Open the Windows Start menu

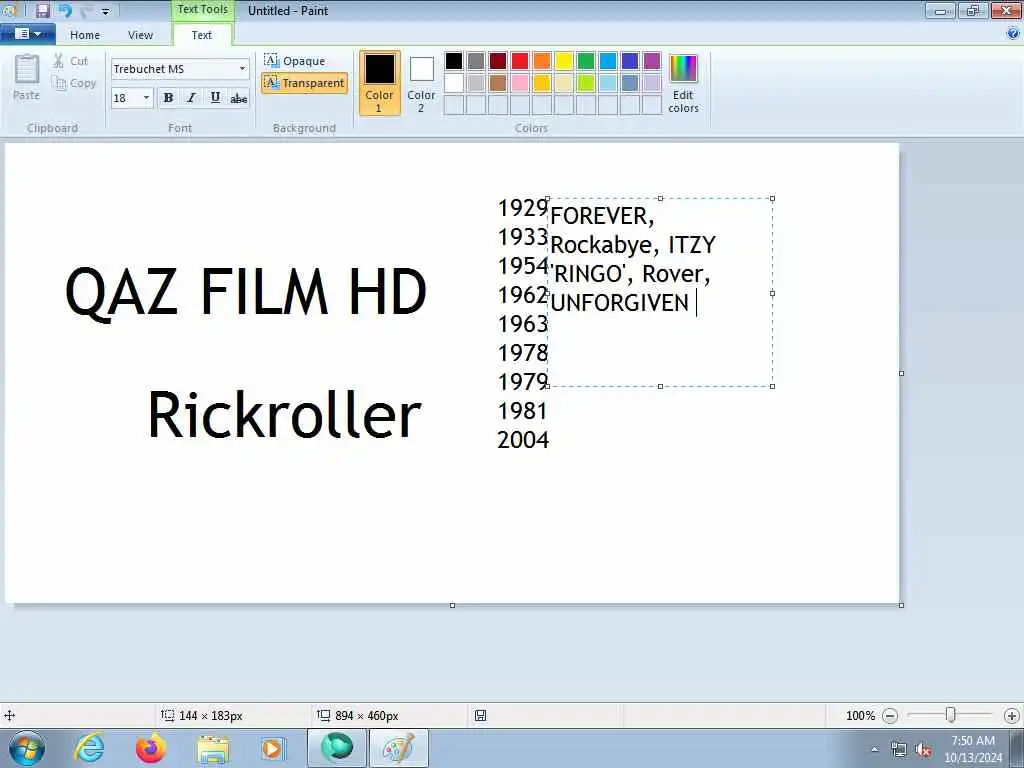(27, 748)
